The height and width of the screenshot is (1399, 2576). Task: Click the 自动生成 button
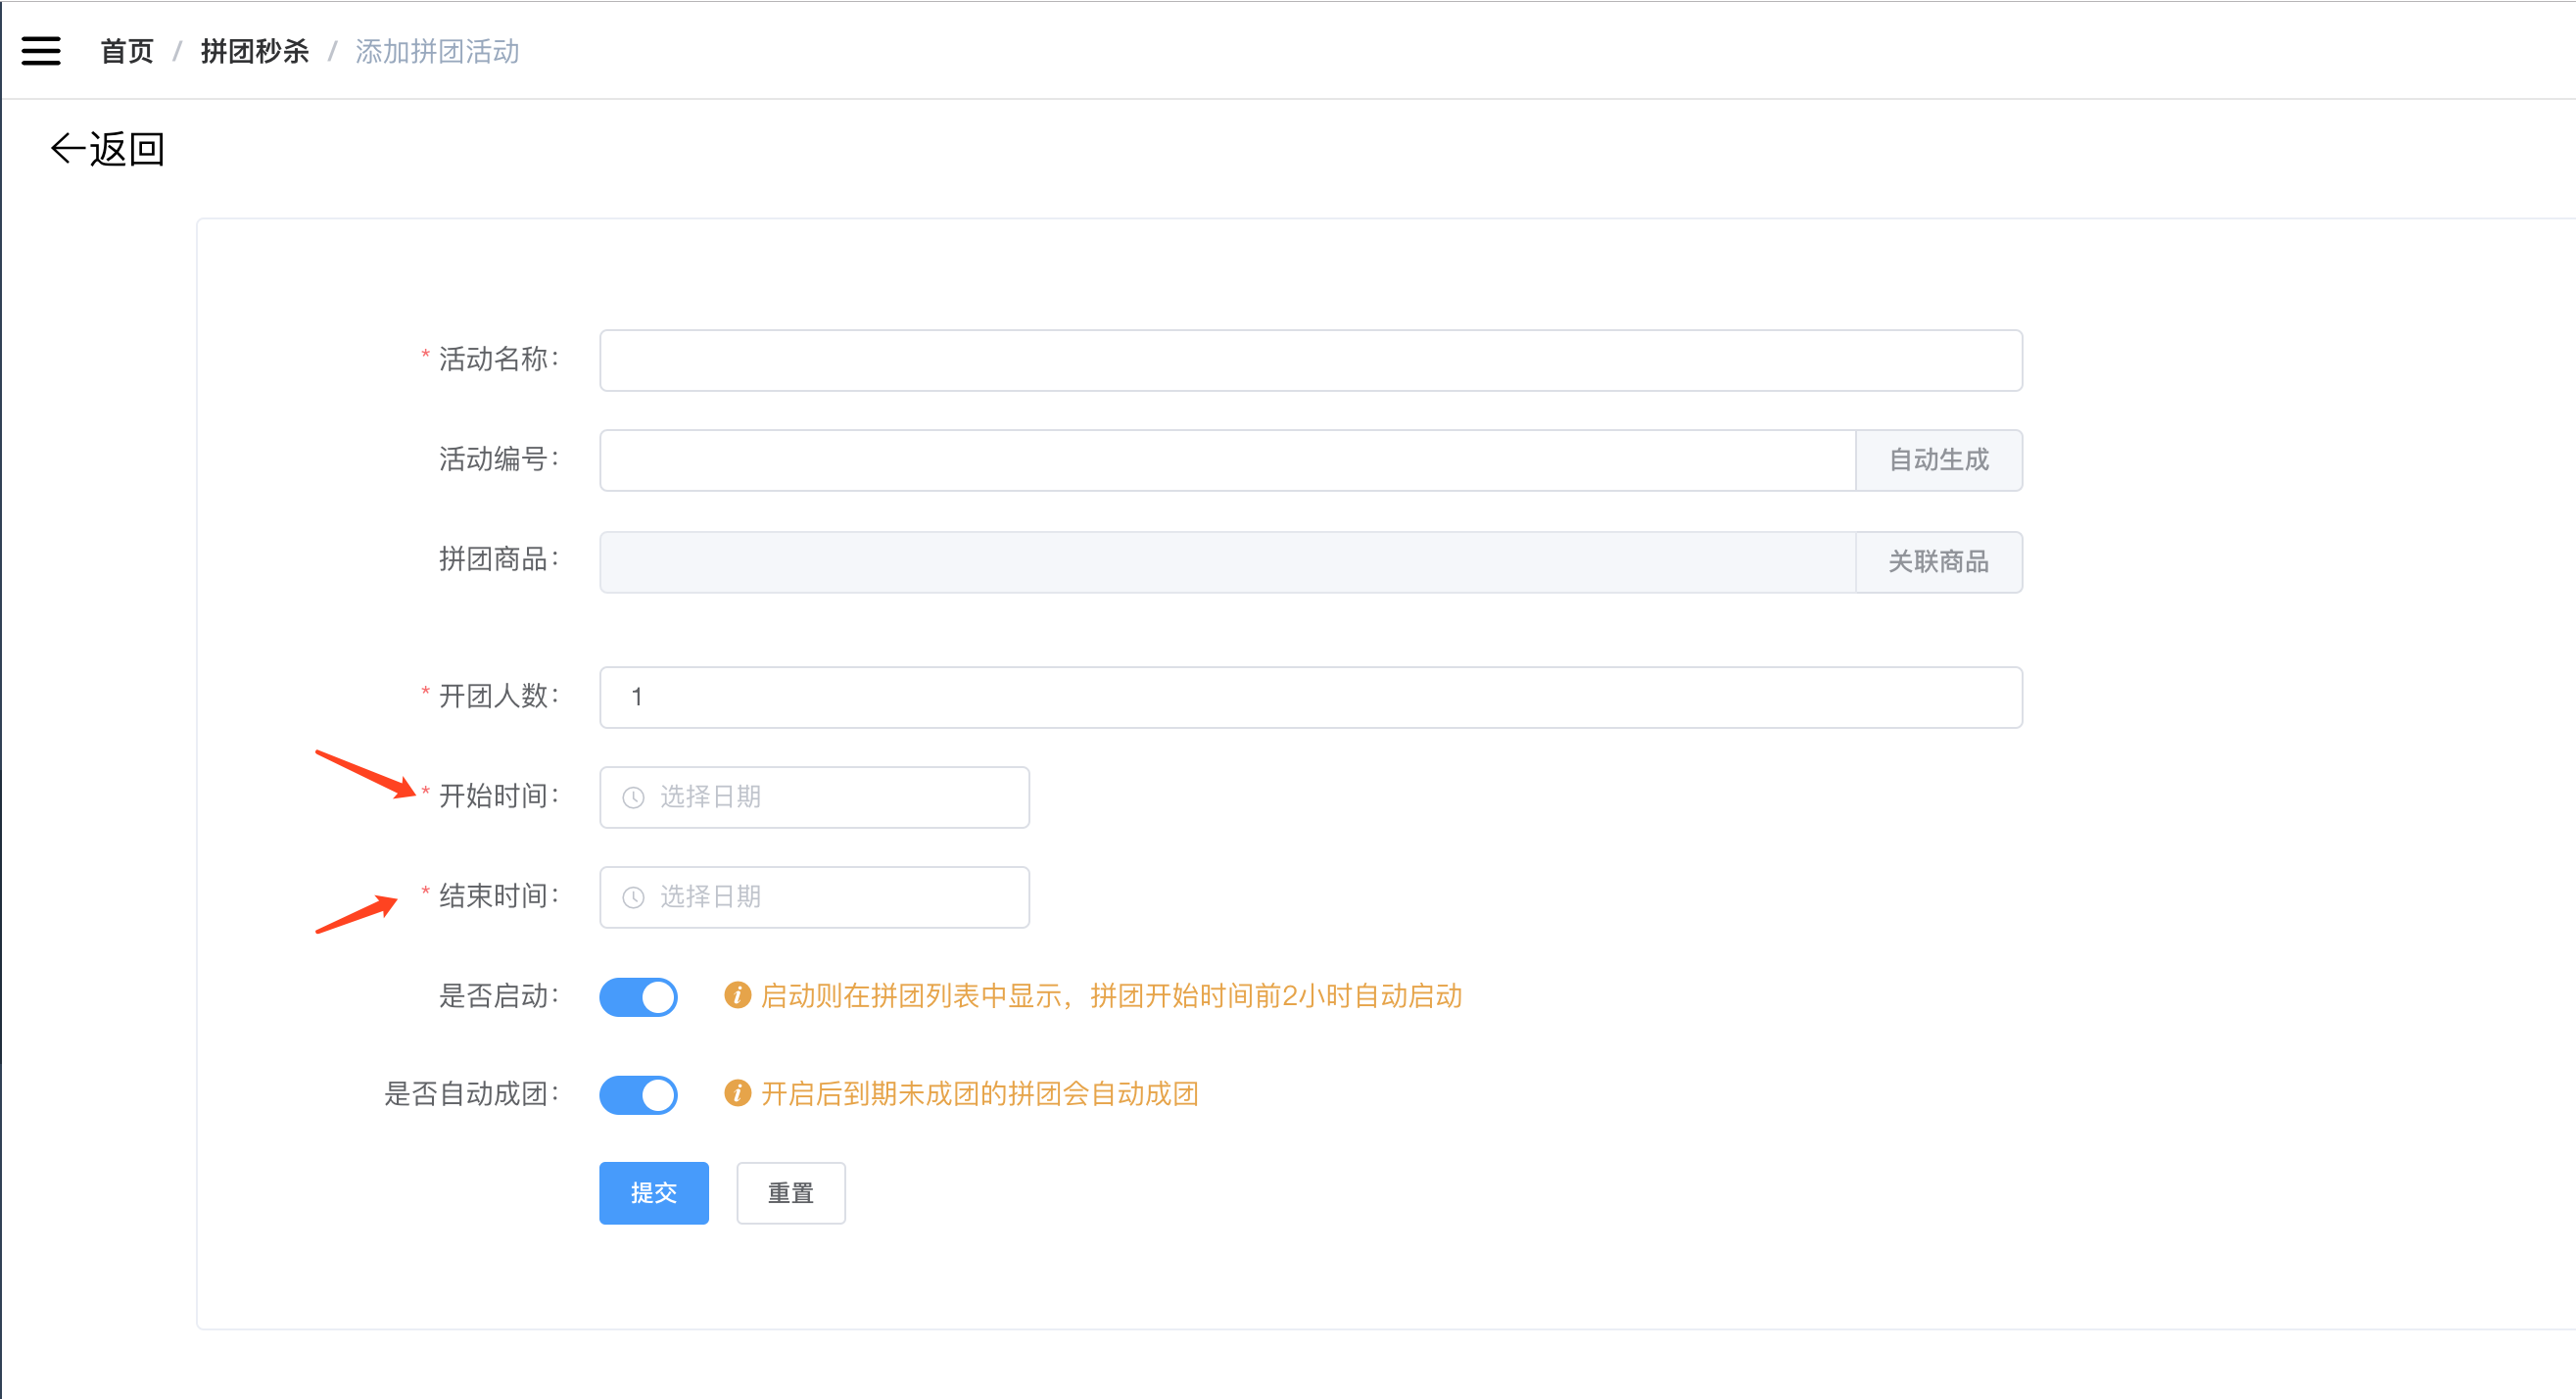tap(1938, 460)
